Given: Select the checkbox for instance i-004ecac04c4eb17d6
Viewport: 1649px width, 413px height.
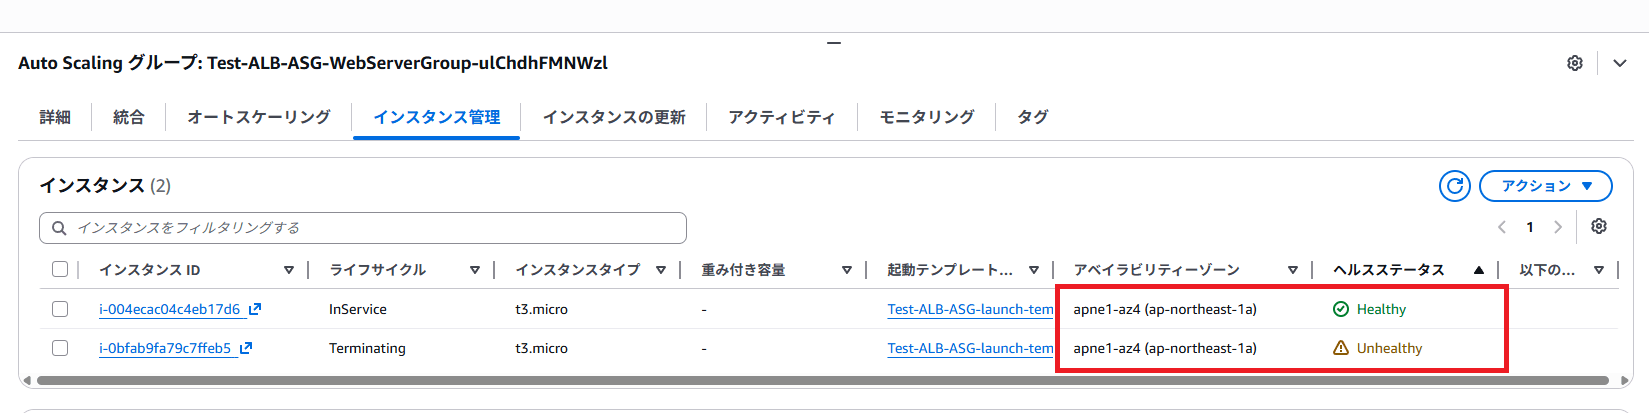Looking at the screenshot, I should pos(60,309).
